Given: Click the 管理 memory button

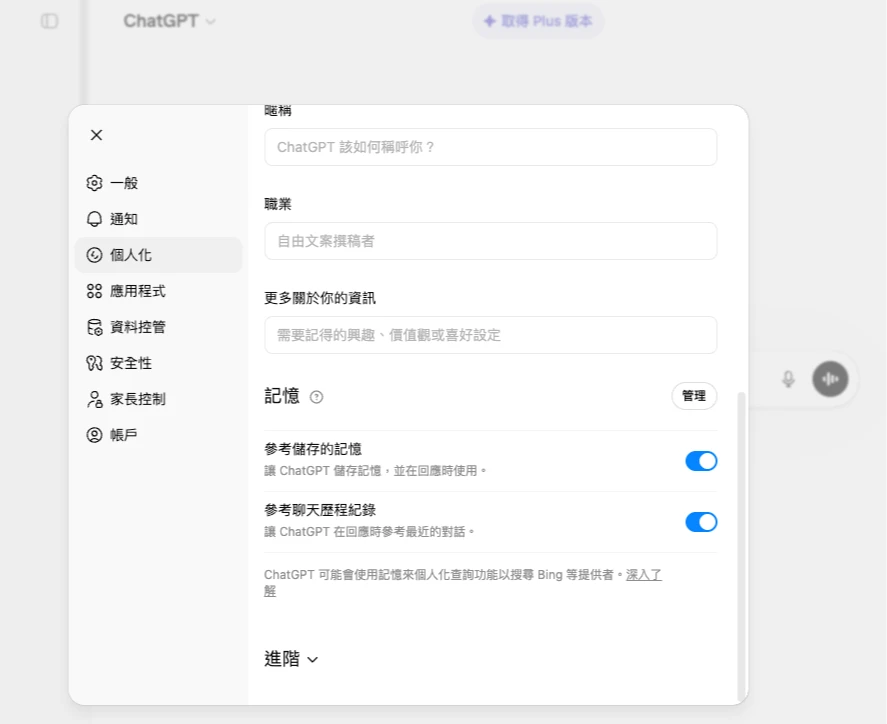Looking at the screenshot, I should point(693,396).
